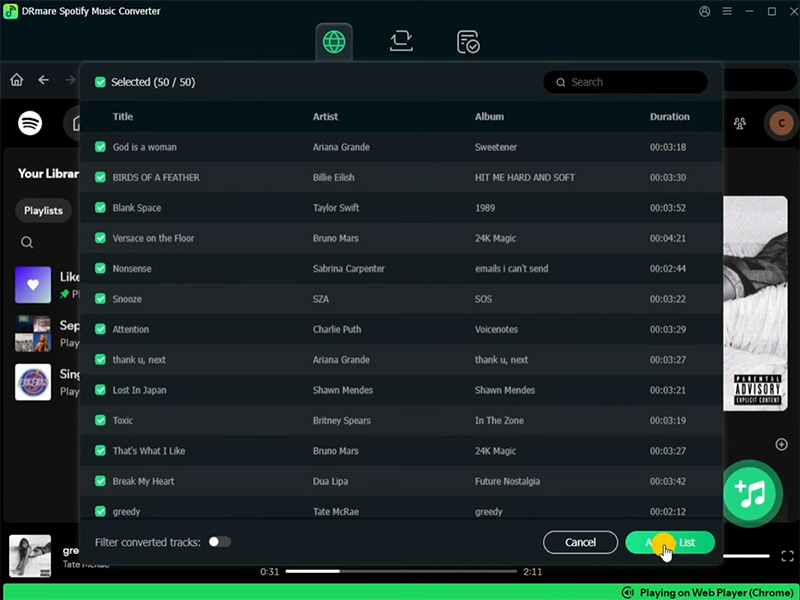Viewport: 800px width, 600px height.
Task: Click the library search magnifier icon
Action: coord(27,242)
